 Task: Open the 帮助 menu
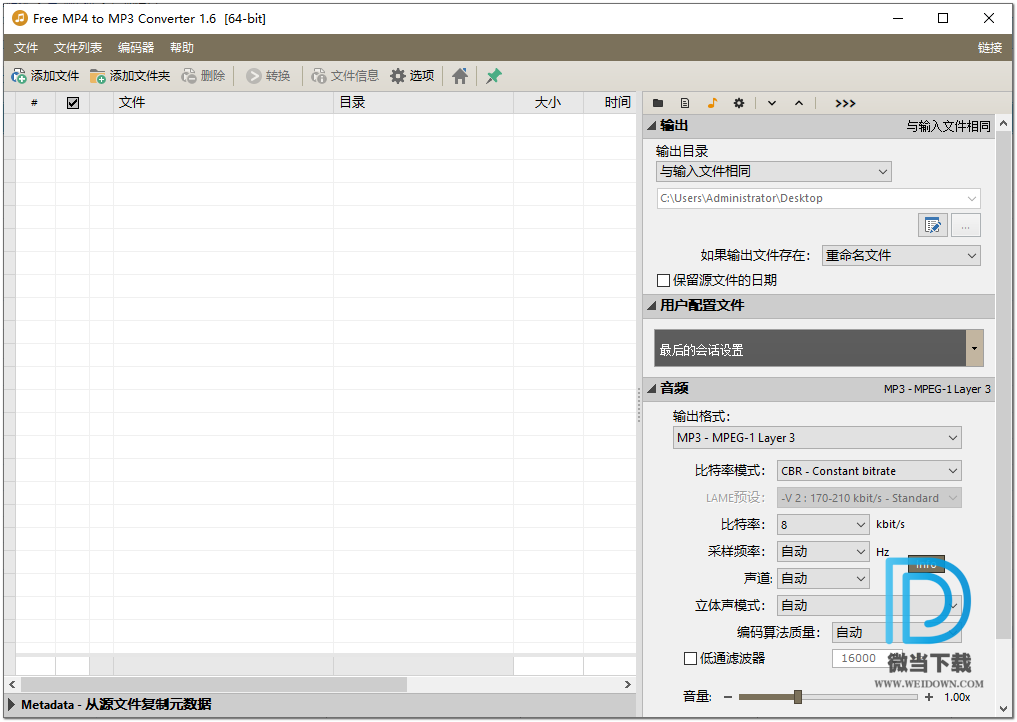[x=182, y=47]
